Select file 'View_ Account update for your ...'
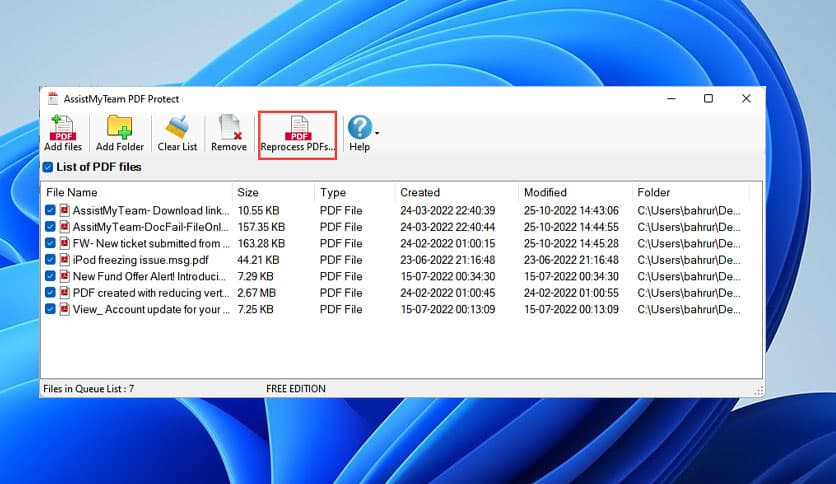 pos(151,310)
